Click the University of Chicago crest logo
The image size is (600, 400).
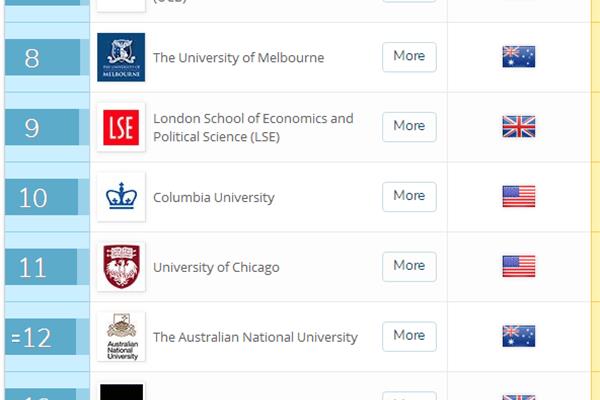pos(121,266)
